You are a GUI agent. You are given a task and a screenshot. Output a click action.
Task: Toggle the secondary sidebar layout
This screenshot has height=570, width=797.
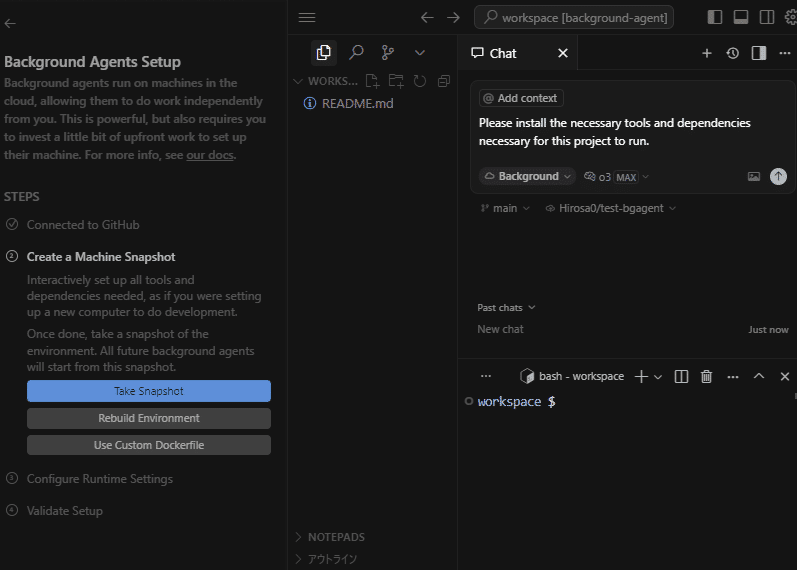tap(767, 17)
